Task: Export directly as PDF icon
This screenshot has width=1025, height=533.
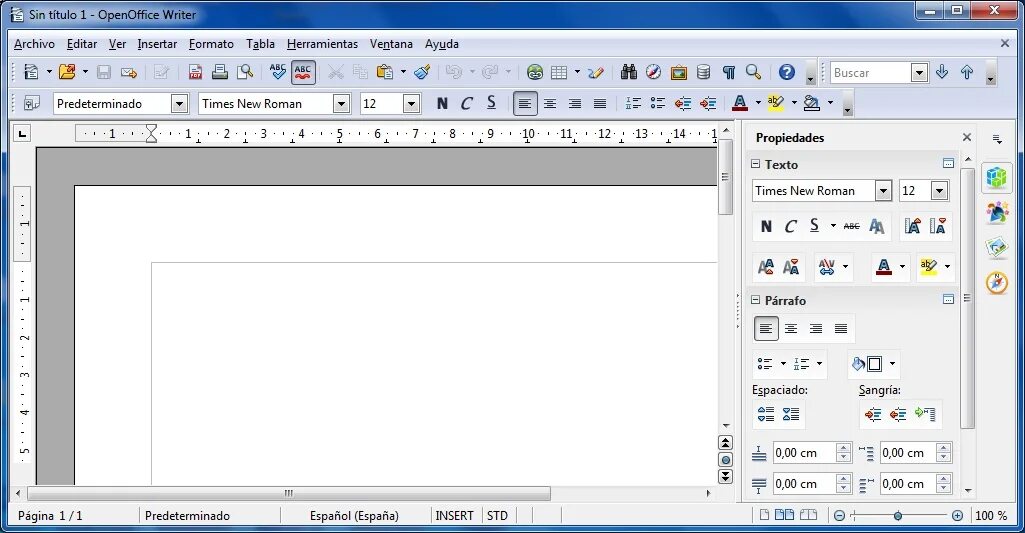Action: pyautogui.click(x=195, y=72)
